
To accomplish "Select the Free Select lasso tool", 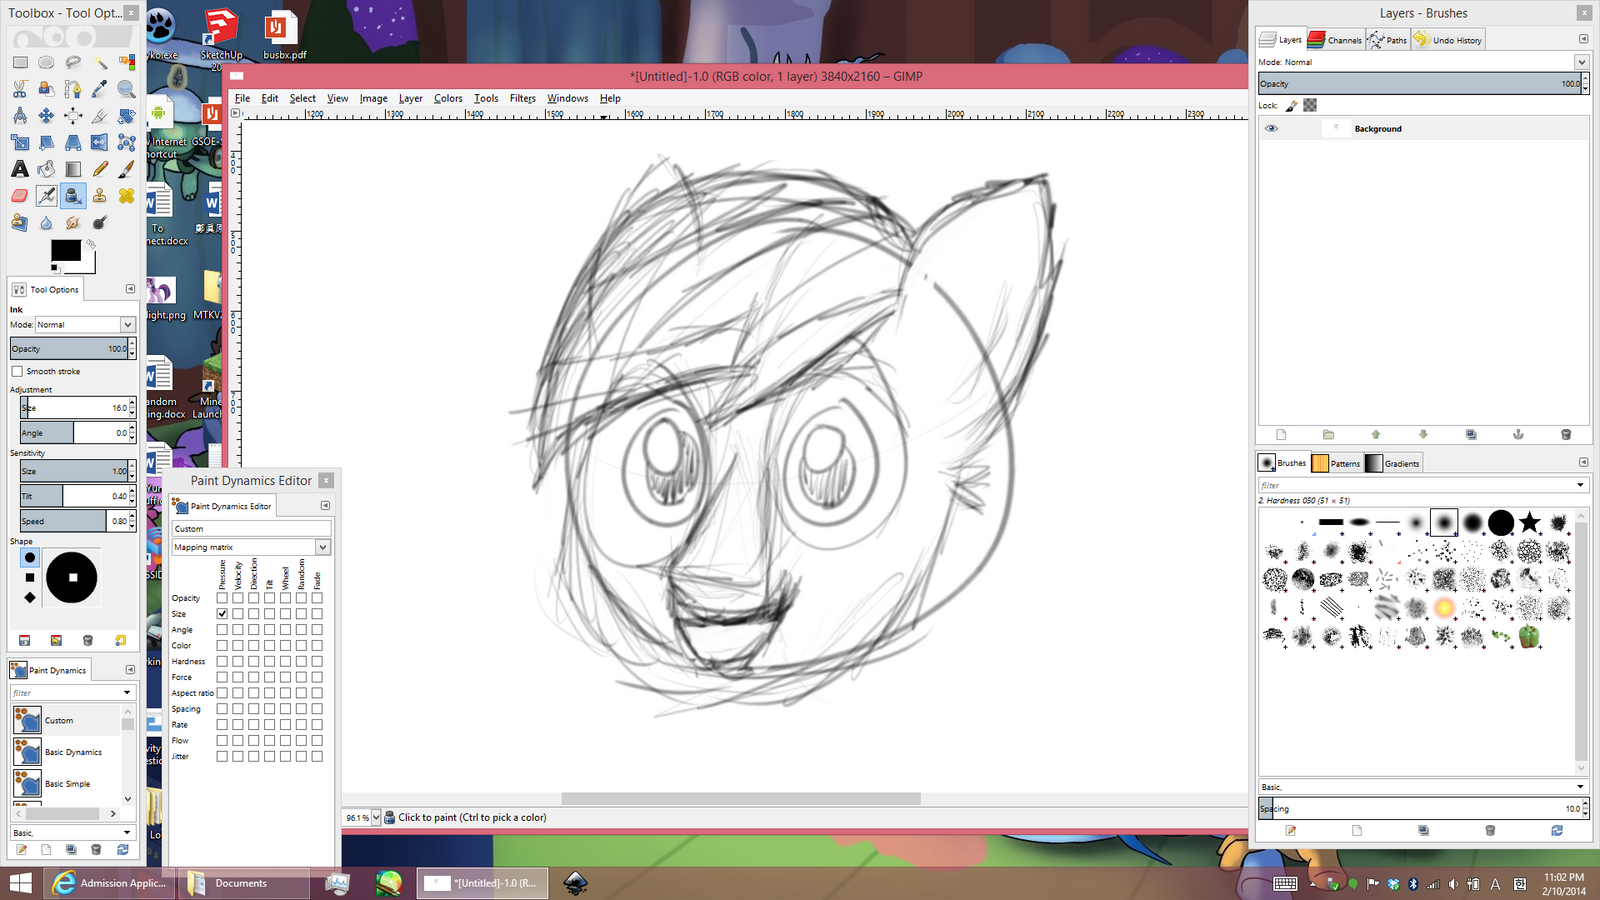I will click(73, 62).
